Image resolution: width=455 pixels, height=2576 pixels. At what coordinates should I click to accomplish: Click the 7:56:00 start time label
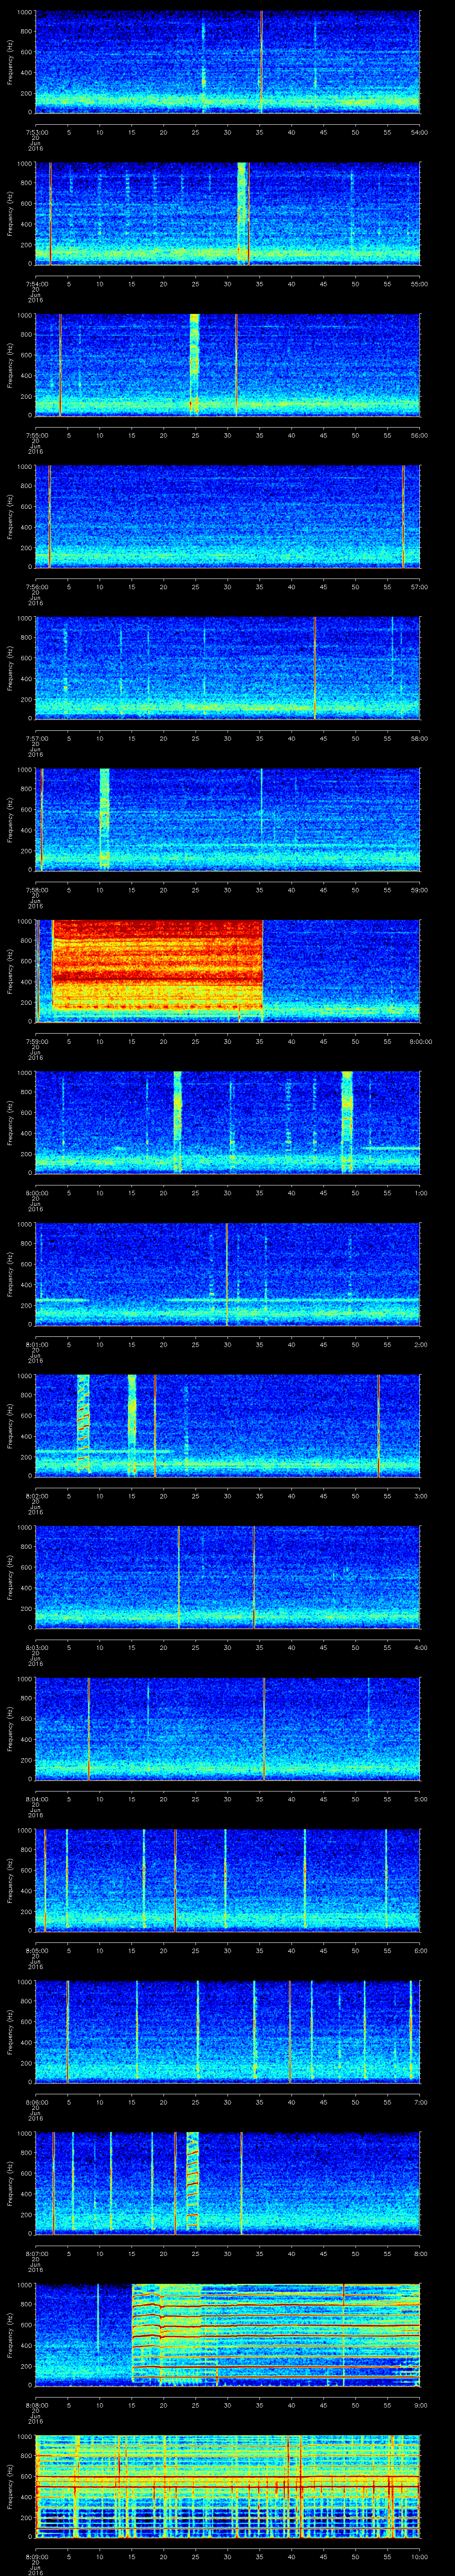(x=36, y=587)
